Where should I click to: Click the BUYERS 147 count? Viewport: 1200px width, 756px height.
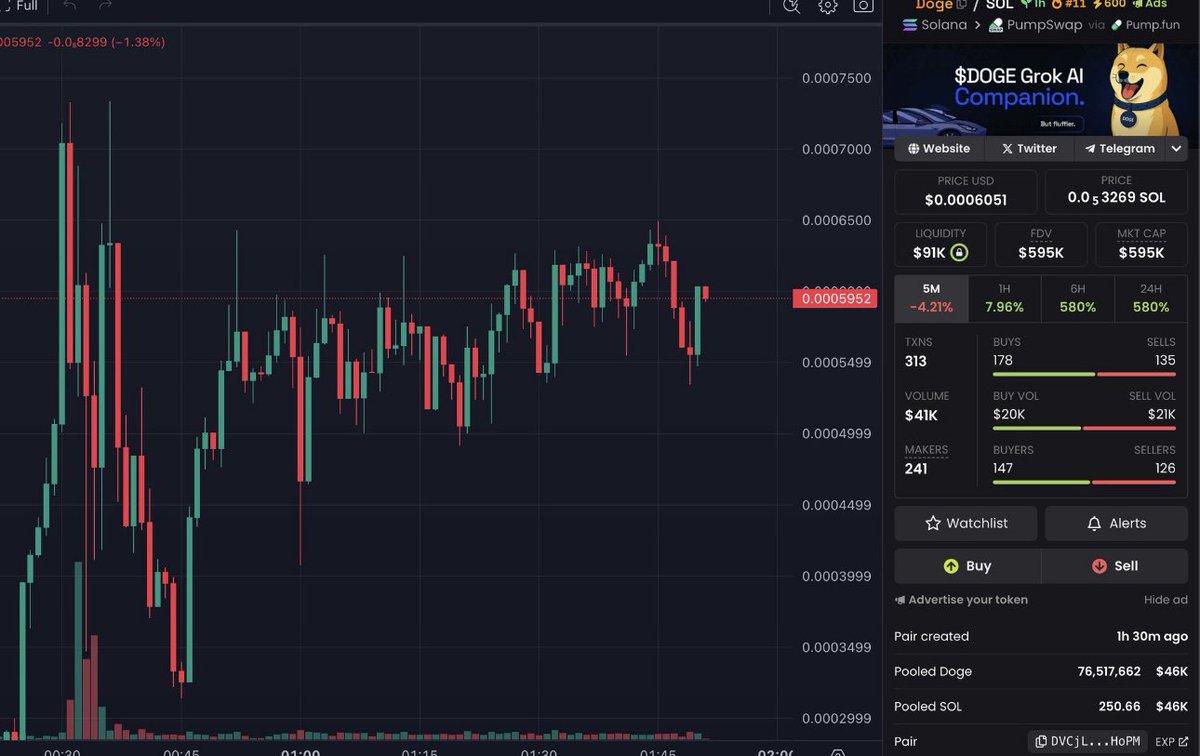click(1003, 468)
